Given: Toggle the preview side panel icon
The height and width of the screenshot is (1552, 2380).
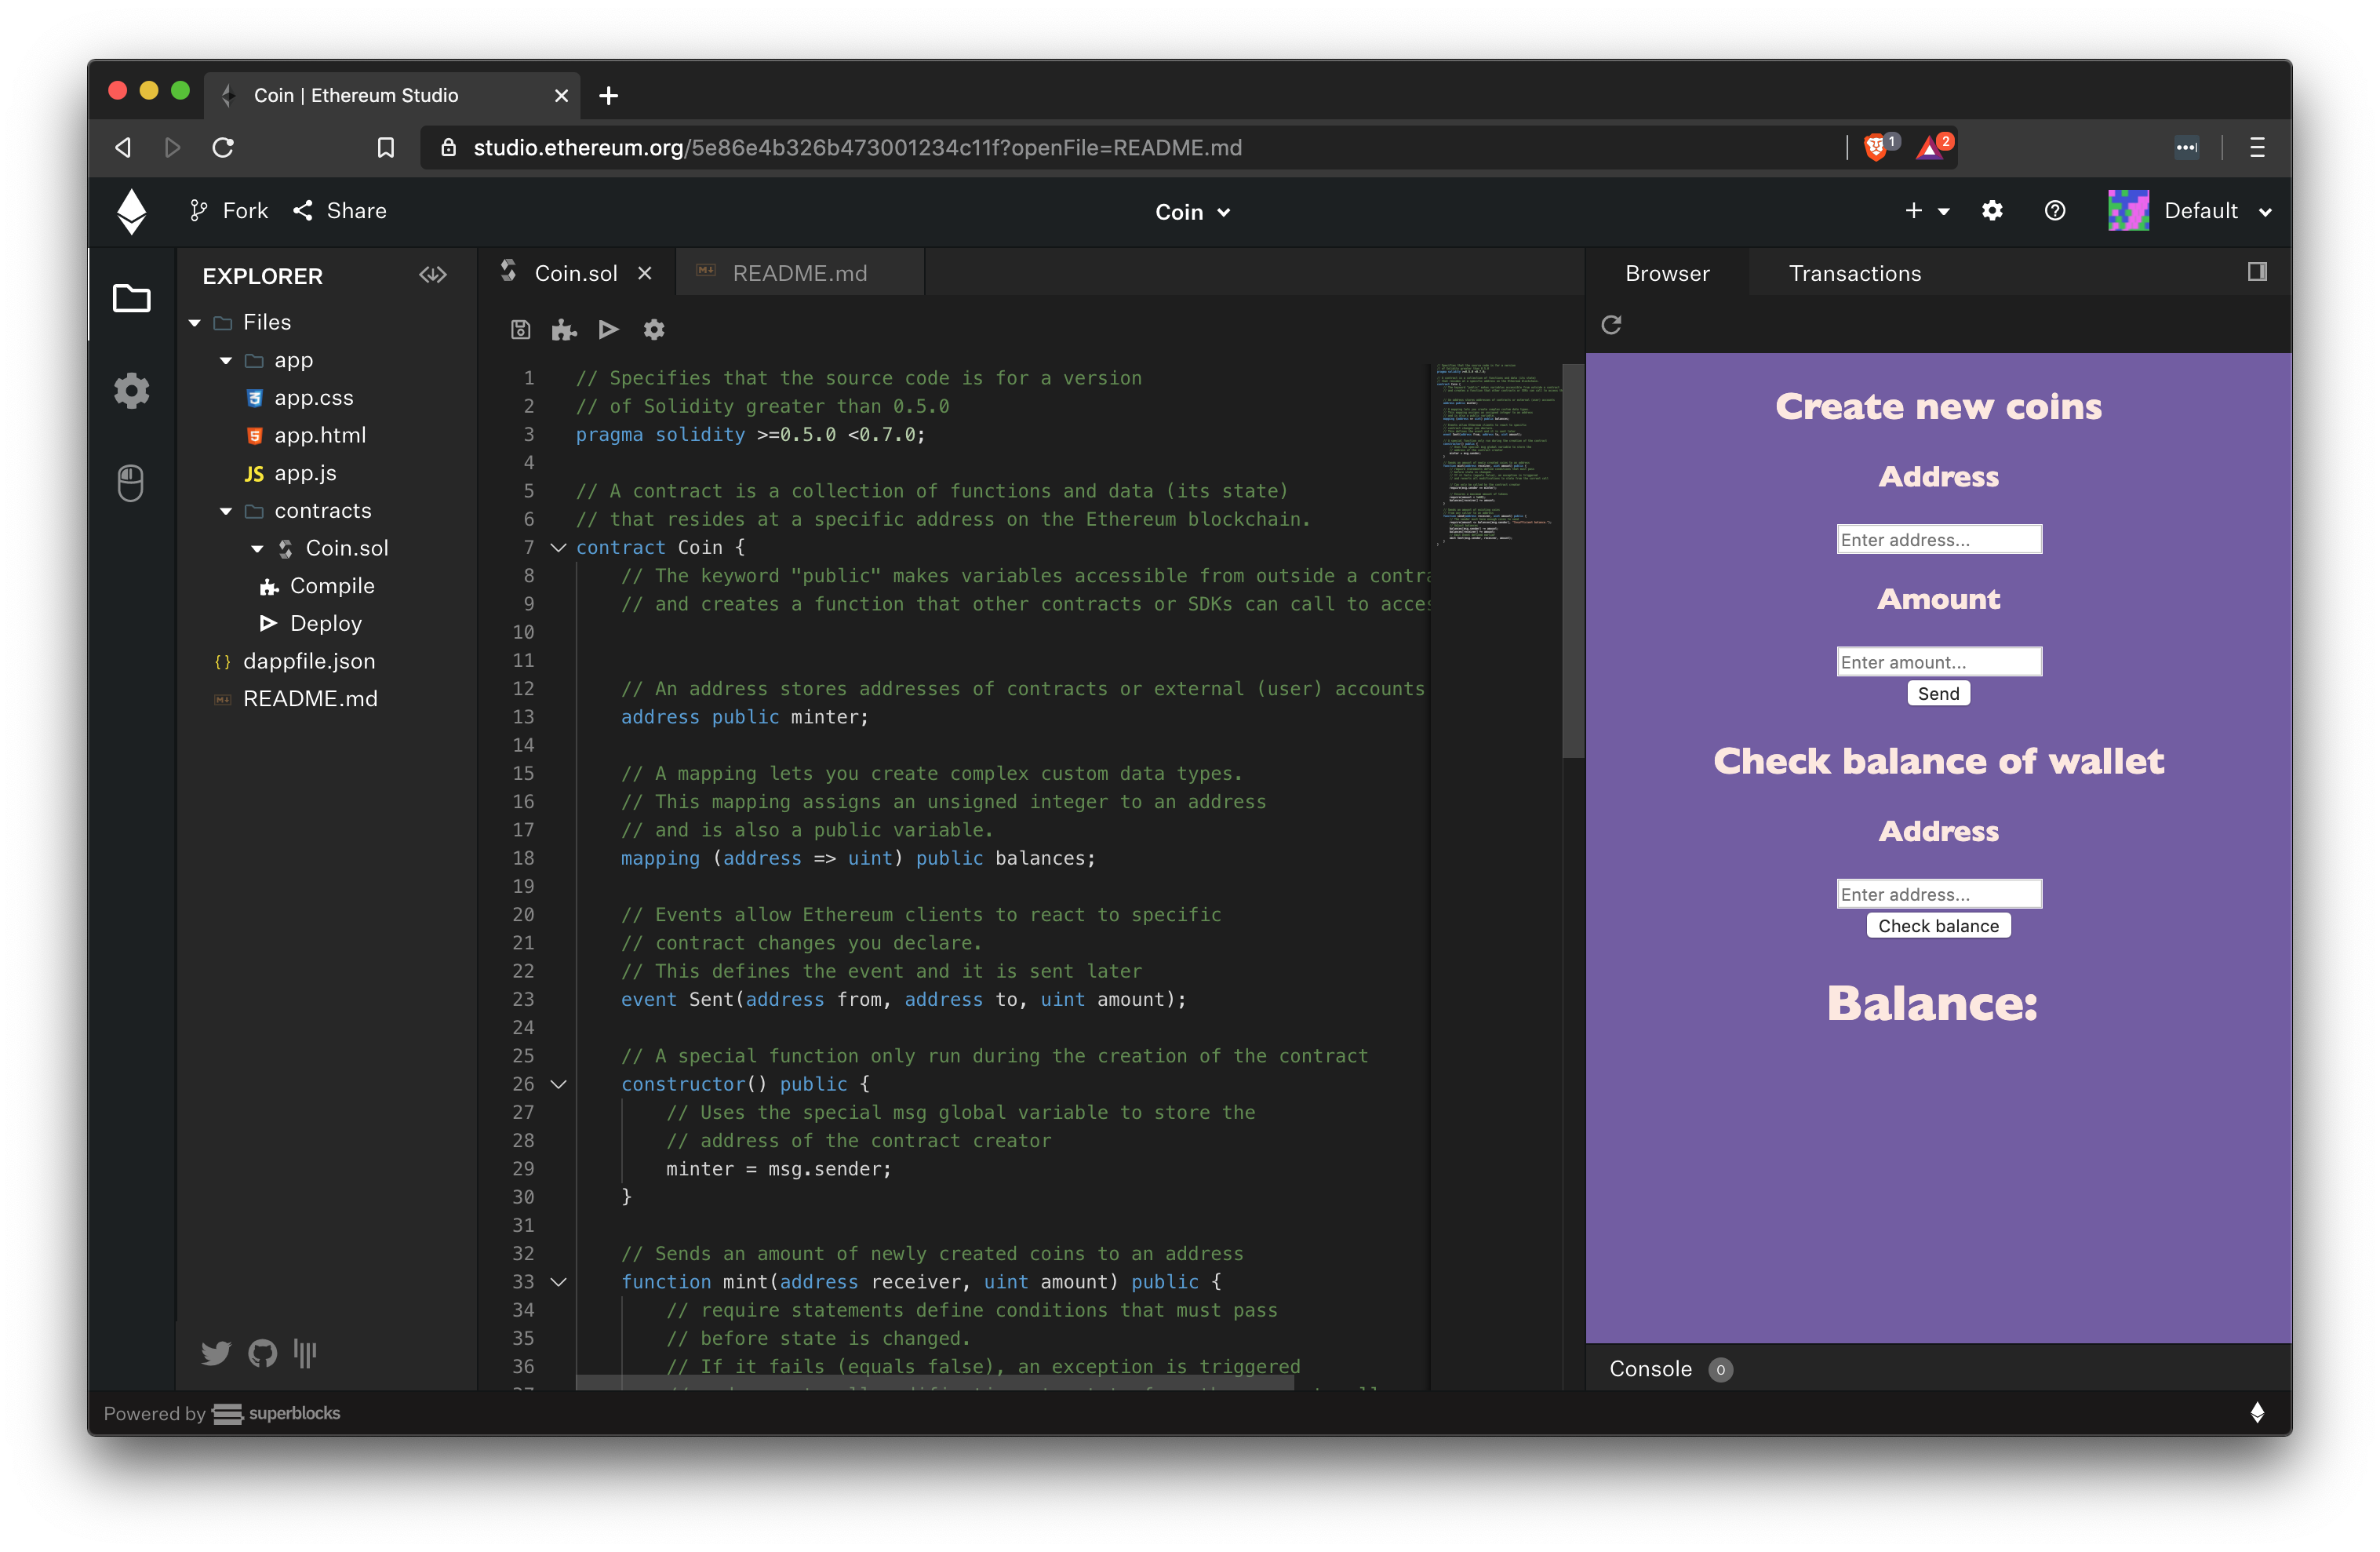Looking at the screenshot, I should [2257, 272].
